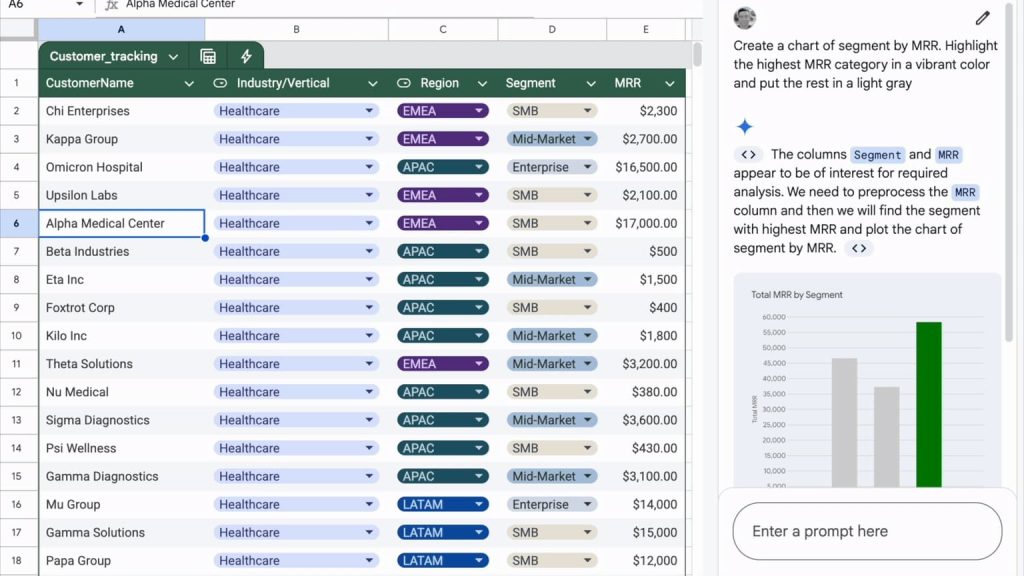Screen dimensions: 1024x576
Task: Click the Enter a prompt here field
Action: tap(866, 531)
